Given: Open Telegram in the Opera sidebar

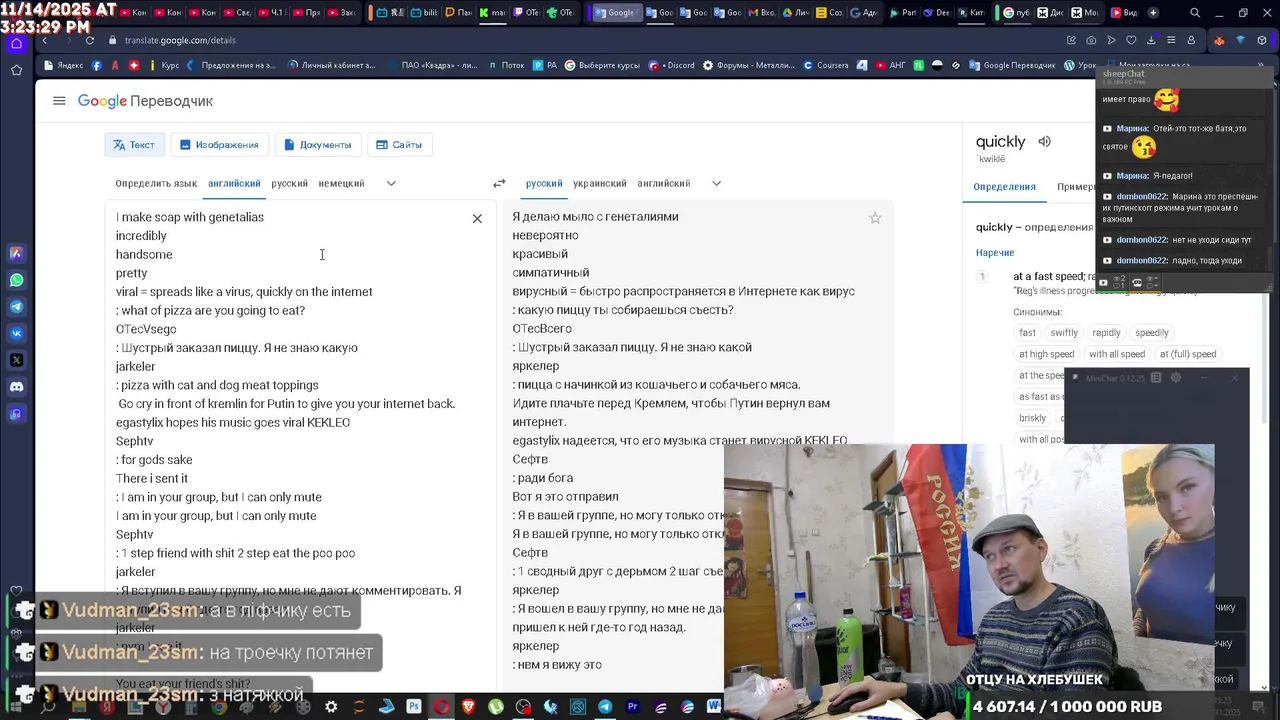Looking at the screenshot, I should point(16,307).
